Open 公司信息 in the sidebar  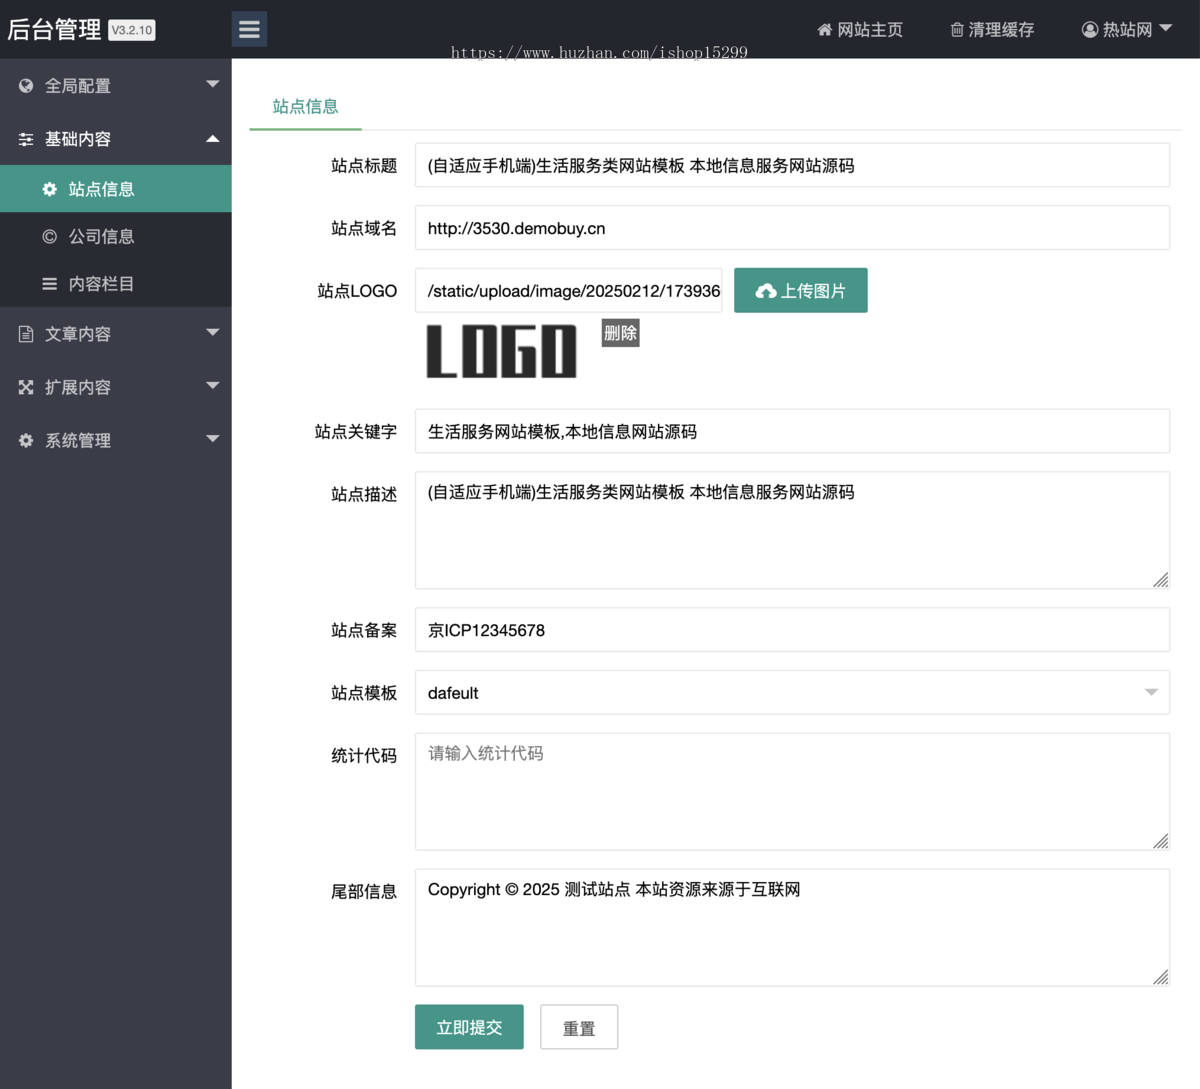pos(116,237)
